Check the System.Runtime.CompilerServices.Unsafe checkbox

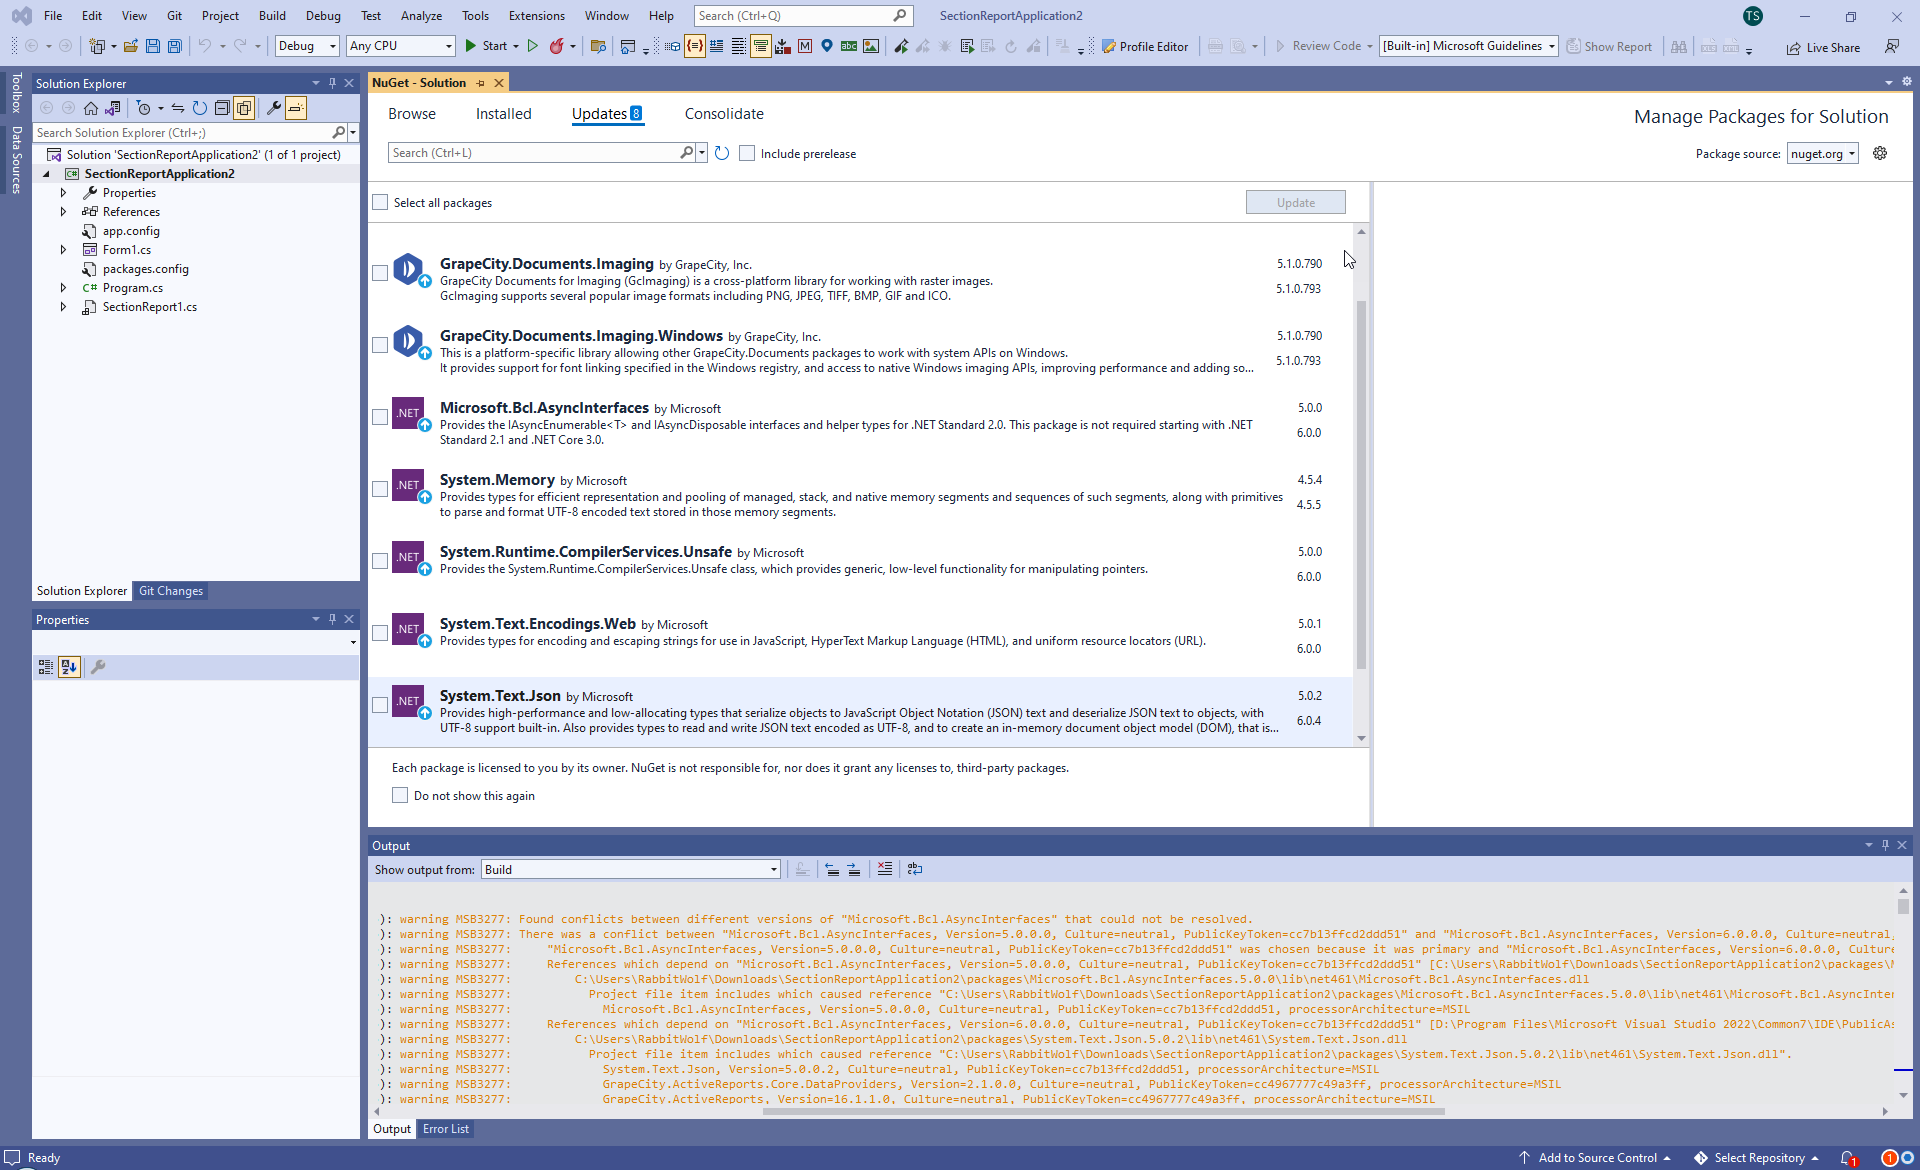point(380,561)
